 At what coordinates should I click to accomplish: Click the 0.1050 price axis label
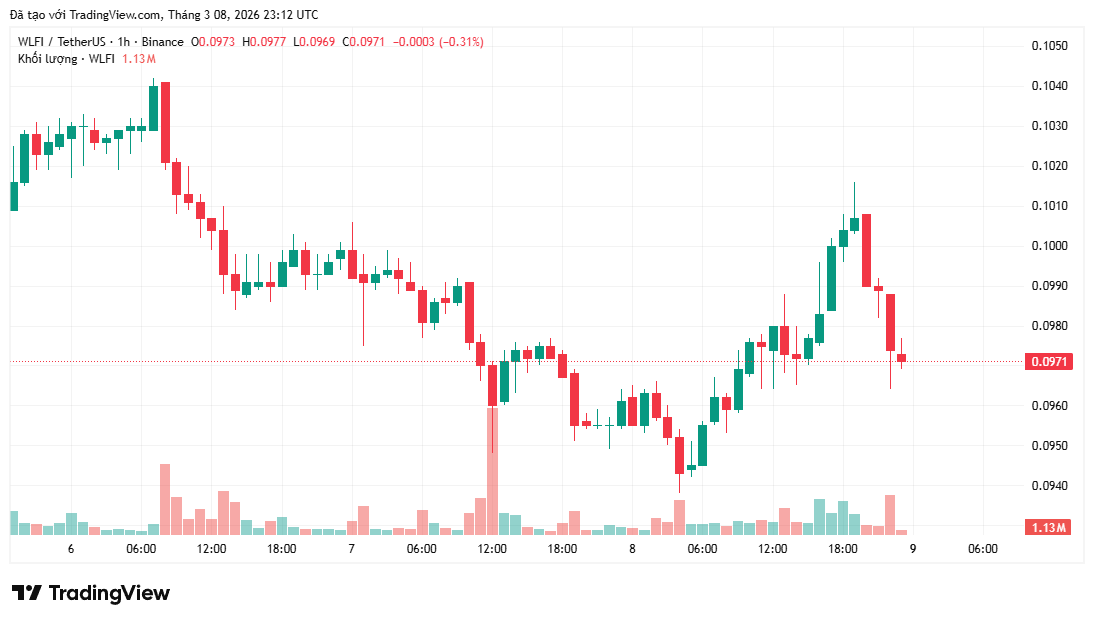click(x=1049, y=46)
